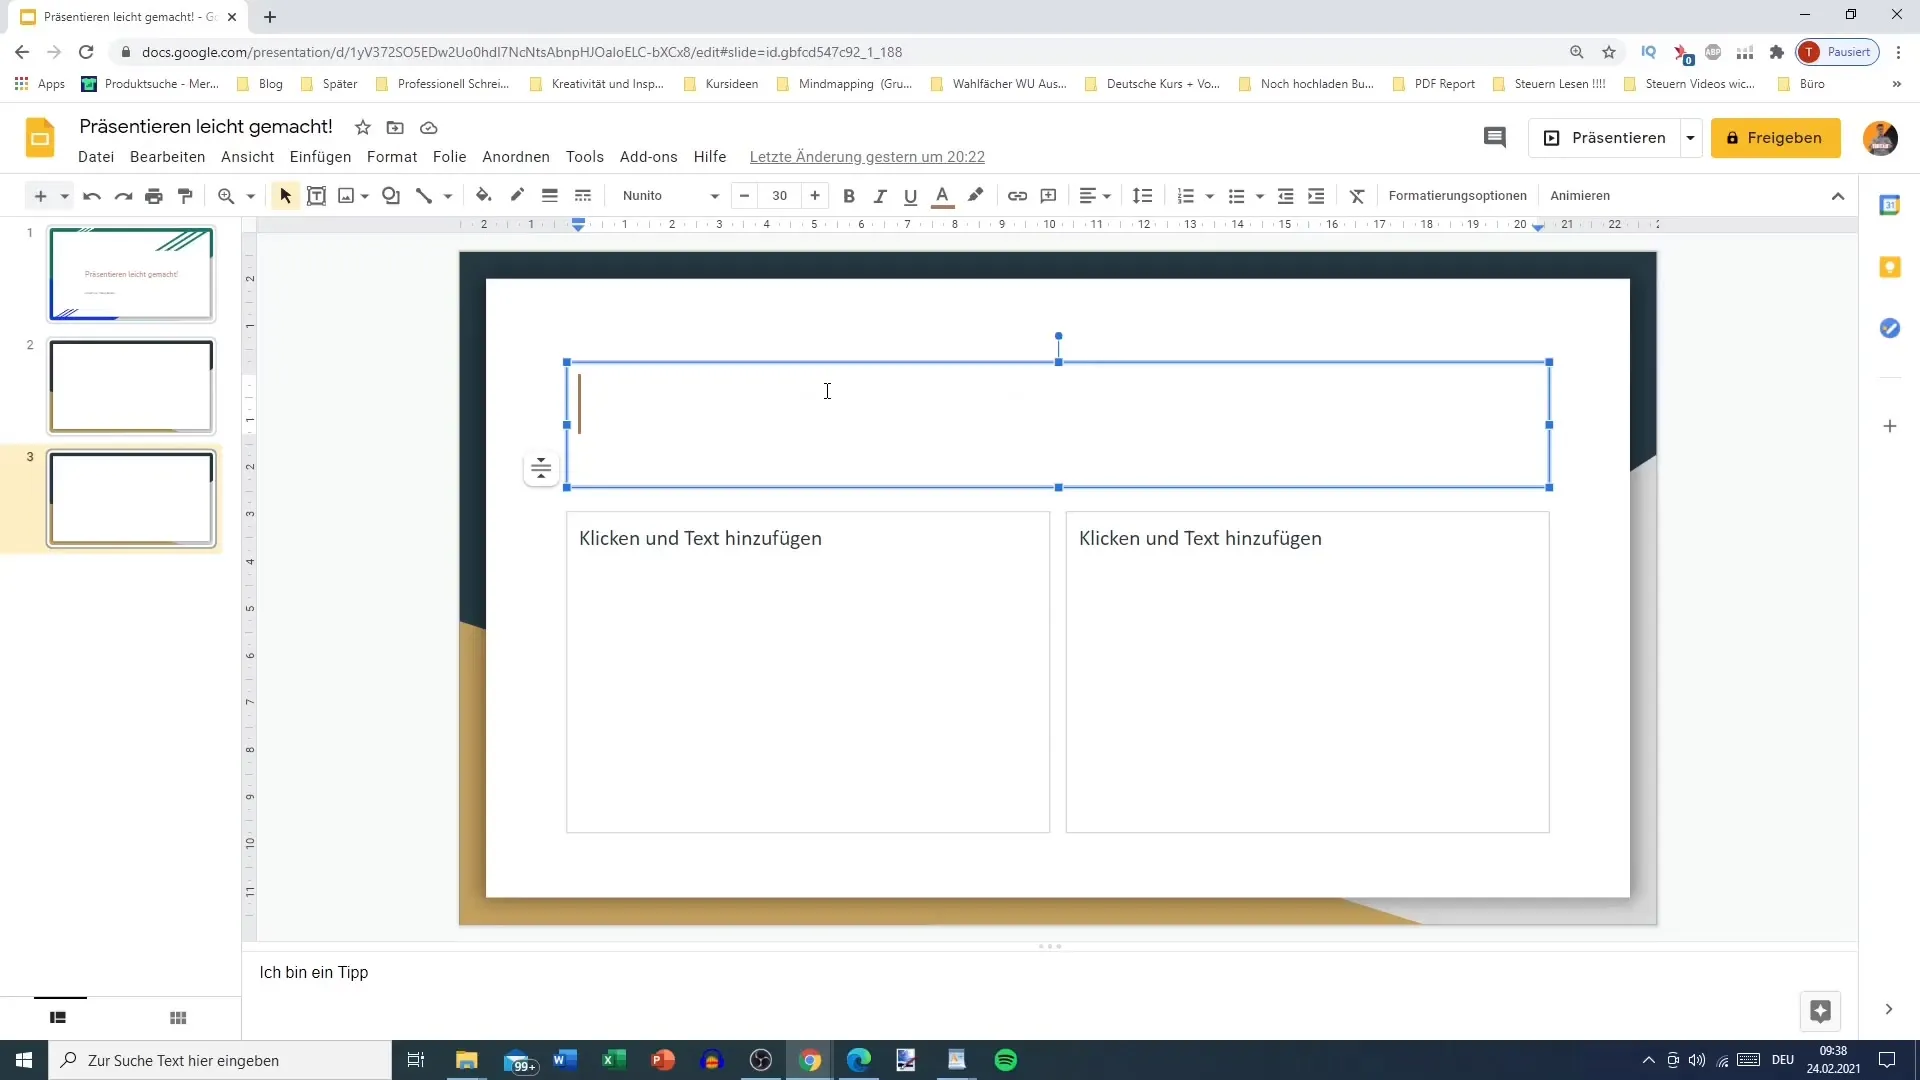Print the presentation with printer icon

pyautogui.click(x=154, y=196)
